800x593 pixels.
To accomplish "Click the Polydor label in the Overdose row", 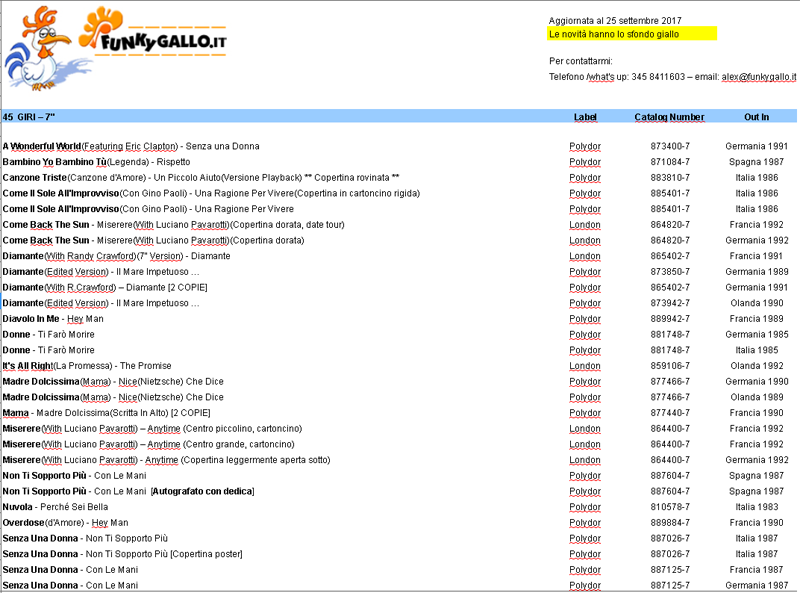I will point(585,523).
